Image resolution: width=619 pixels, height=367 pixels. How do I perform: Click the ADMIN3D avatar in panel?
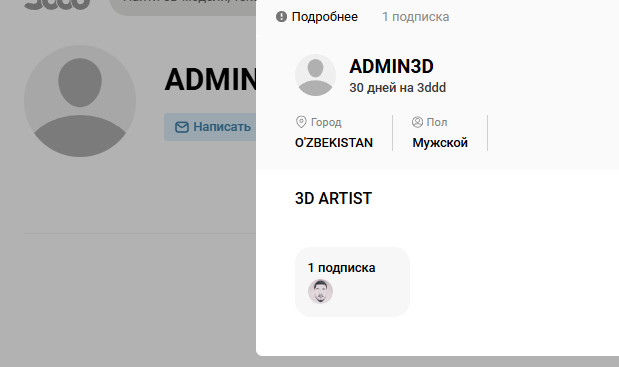point(315,75)
